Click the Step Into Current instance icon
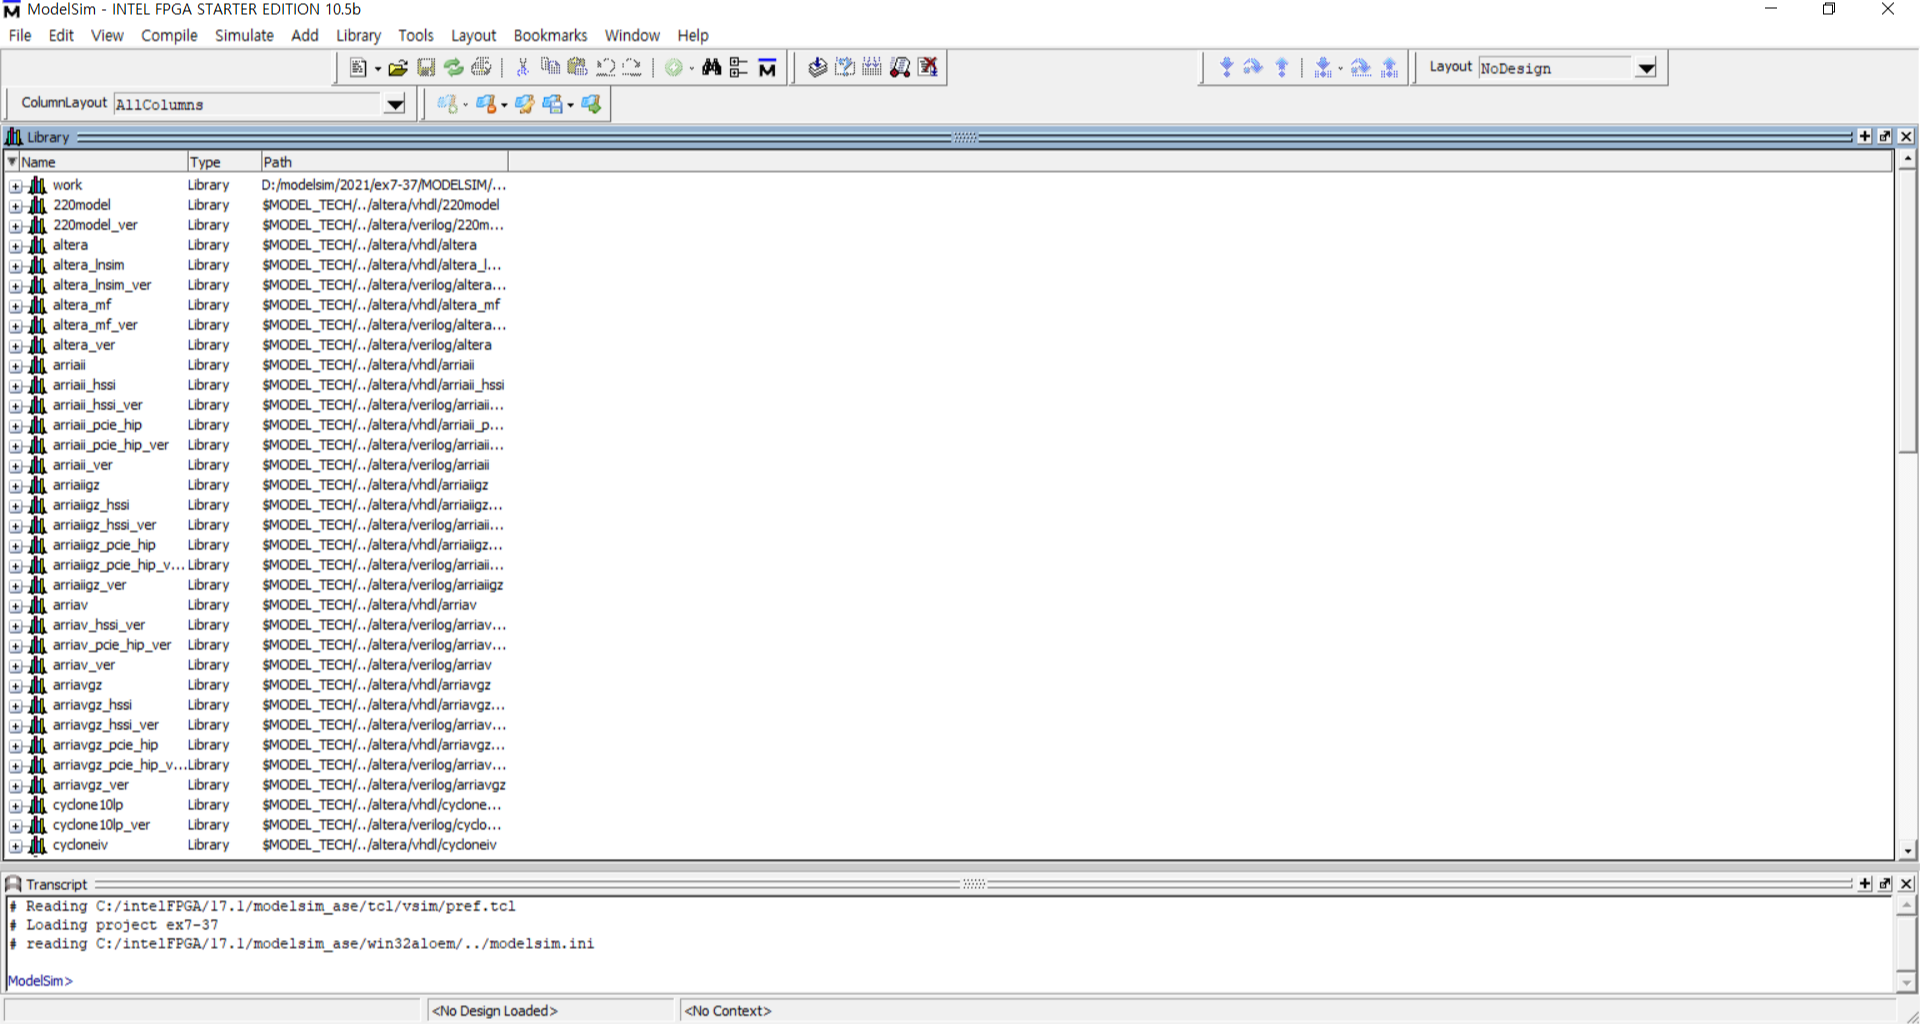 pos(1323,67)
